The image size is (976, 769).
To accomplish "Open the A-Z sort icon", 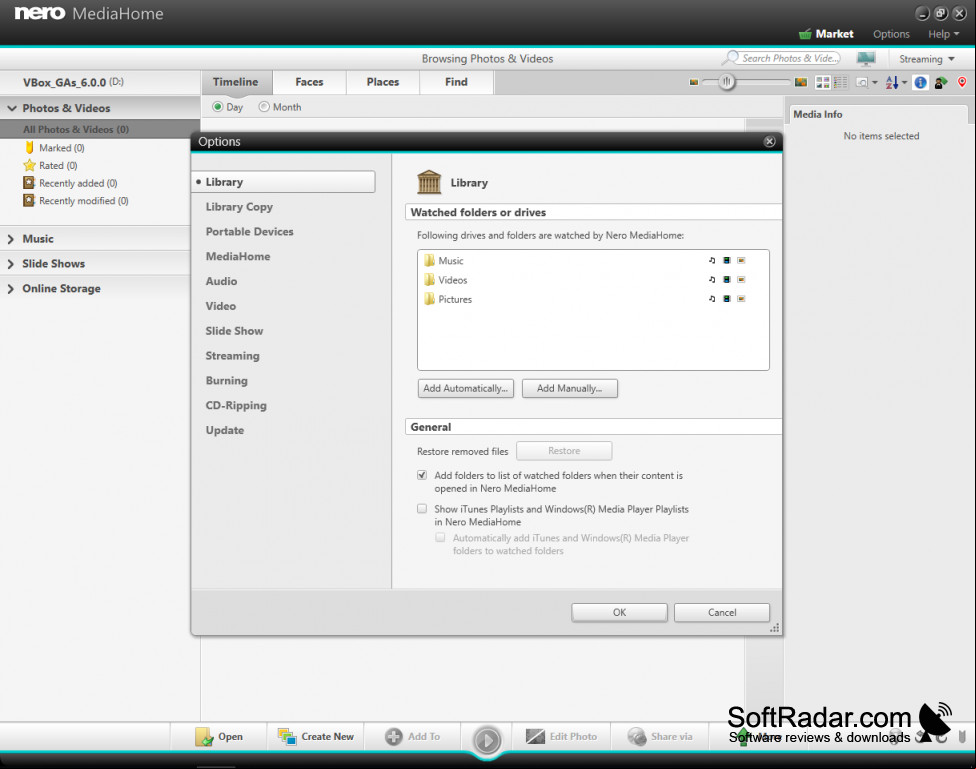I will coord(892,82).
